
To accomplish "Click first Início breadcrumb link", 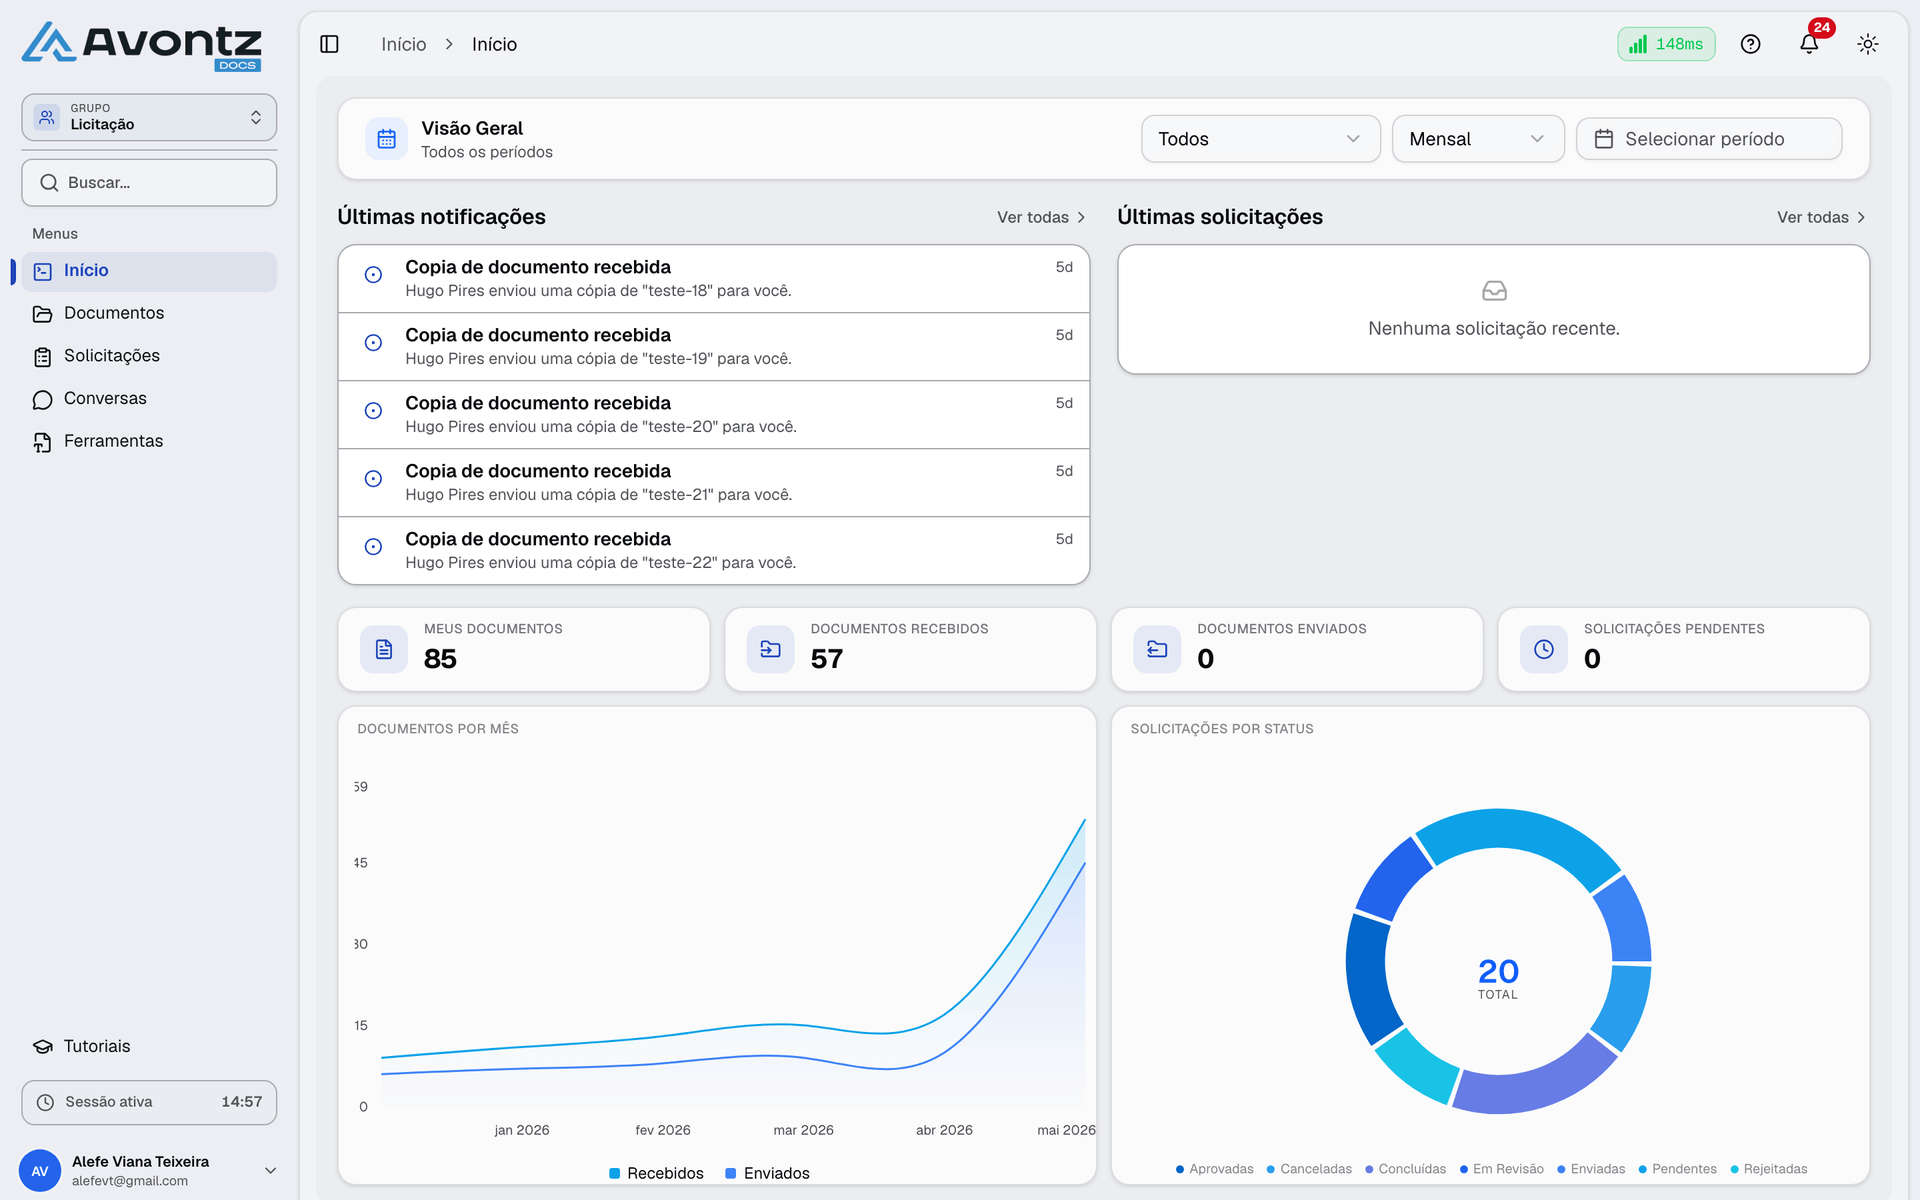I will [x=403, y=44].
